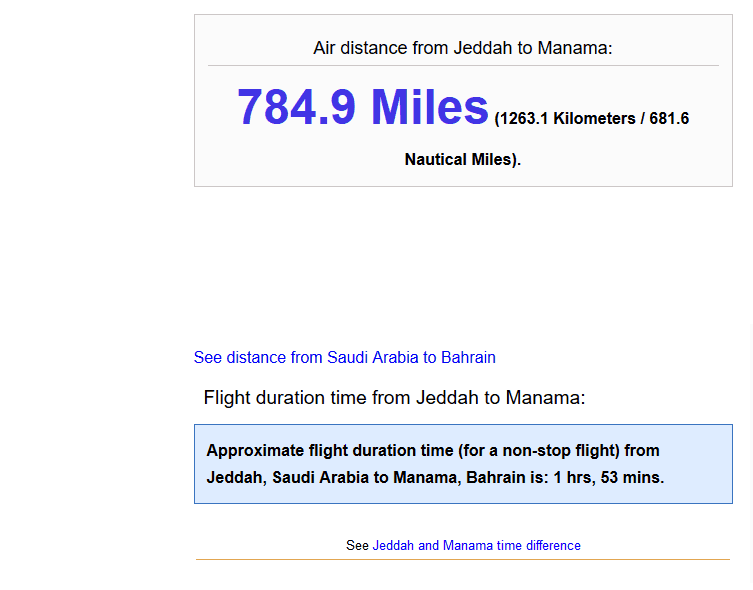Click the large blue word 'Miles'

point(429,107)
